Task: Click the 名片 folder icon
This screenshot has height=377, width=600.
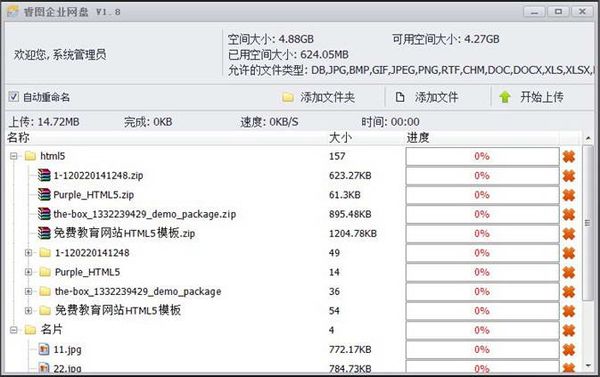Action: click(x=30, y=330)
